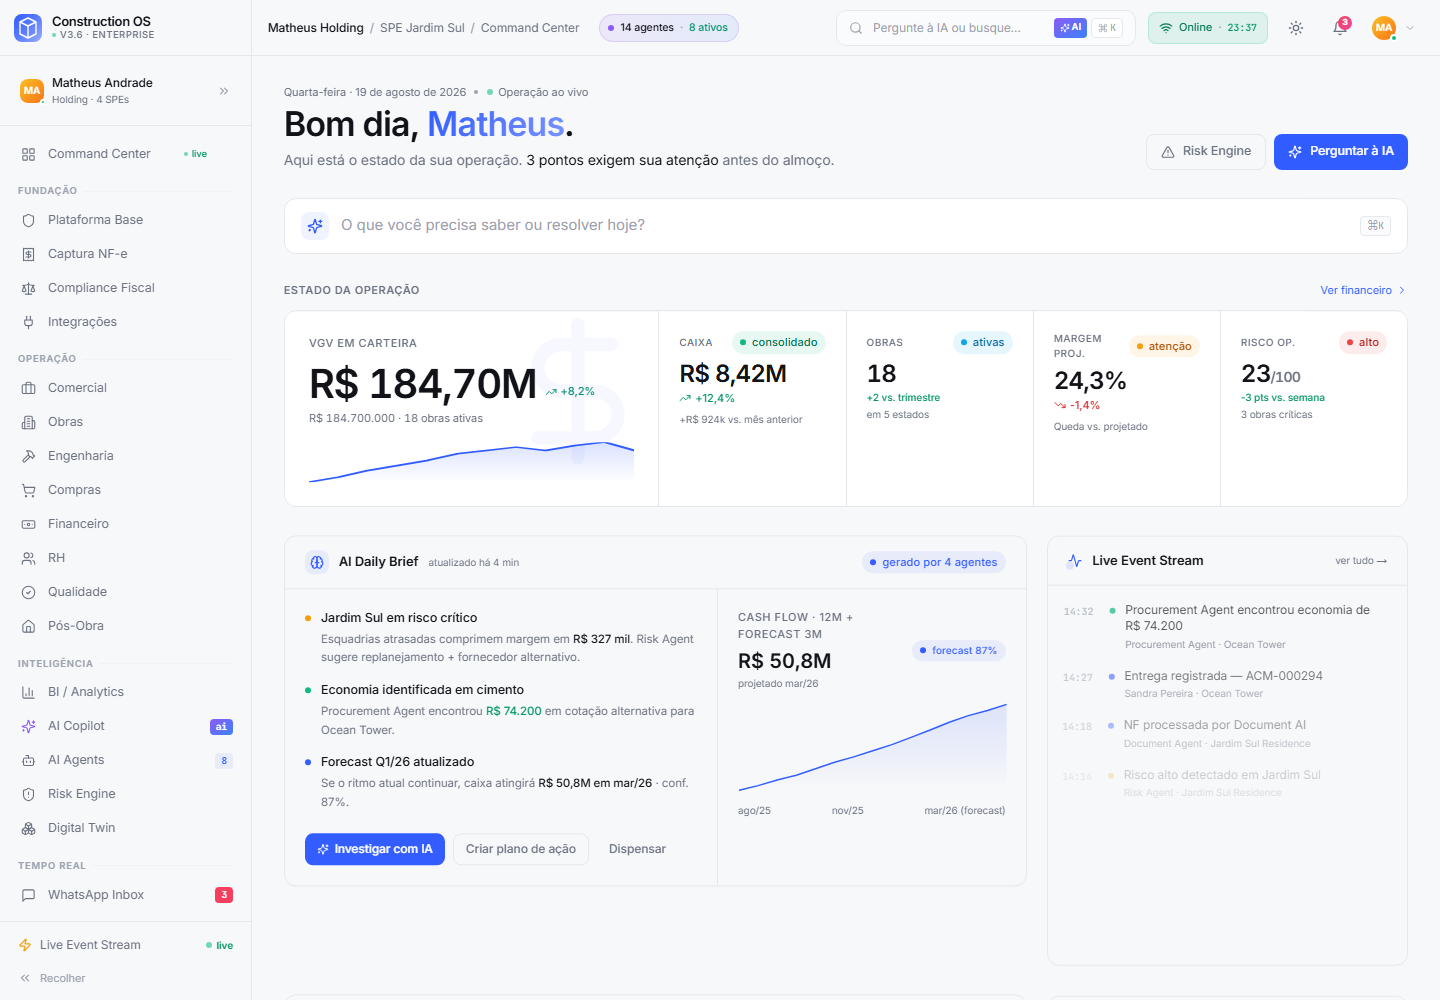Click Dispensar on AI Daily Brief

pos(637,849)
